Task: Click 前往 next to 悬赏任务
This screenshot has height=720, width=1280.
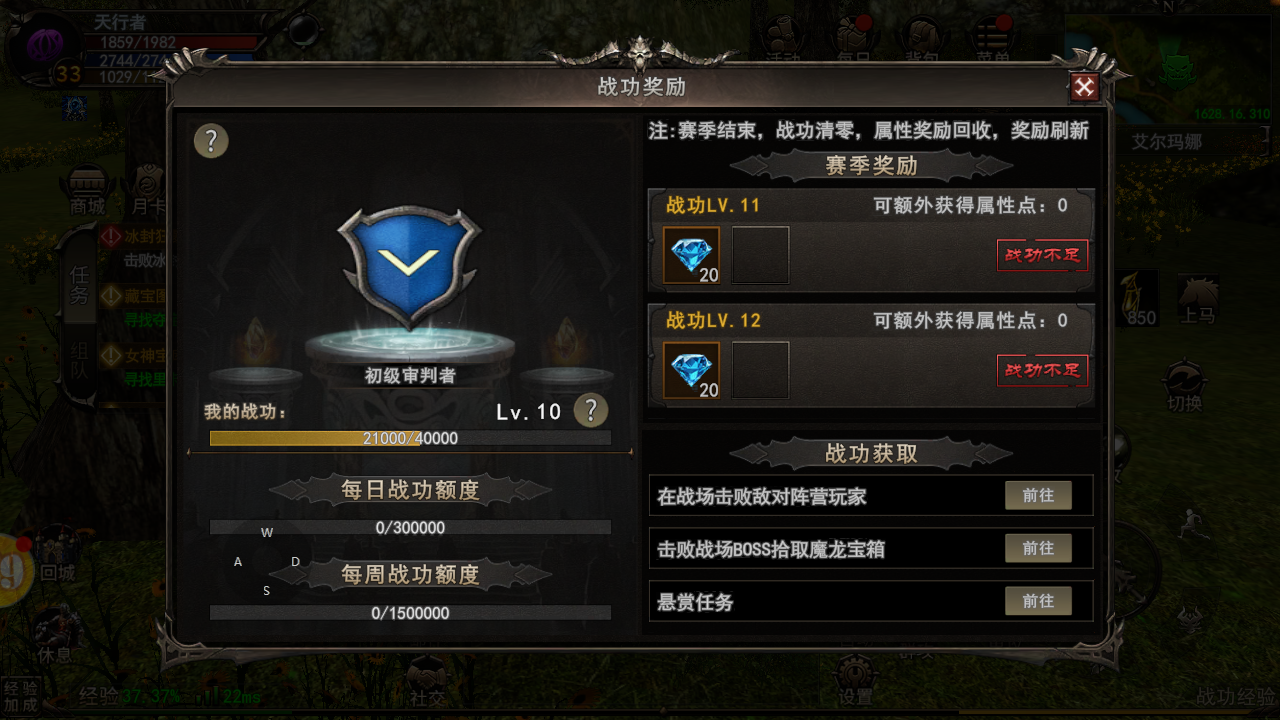Action: [1038, 601]
